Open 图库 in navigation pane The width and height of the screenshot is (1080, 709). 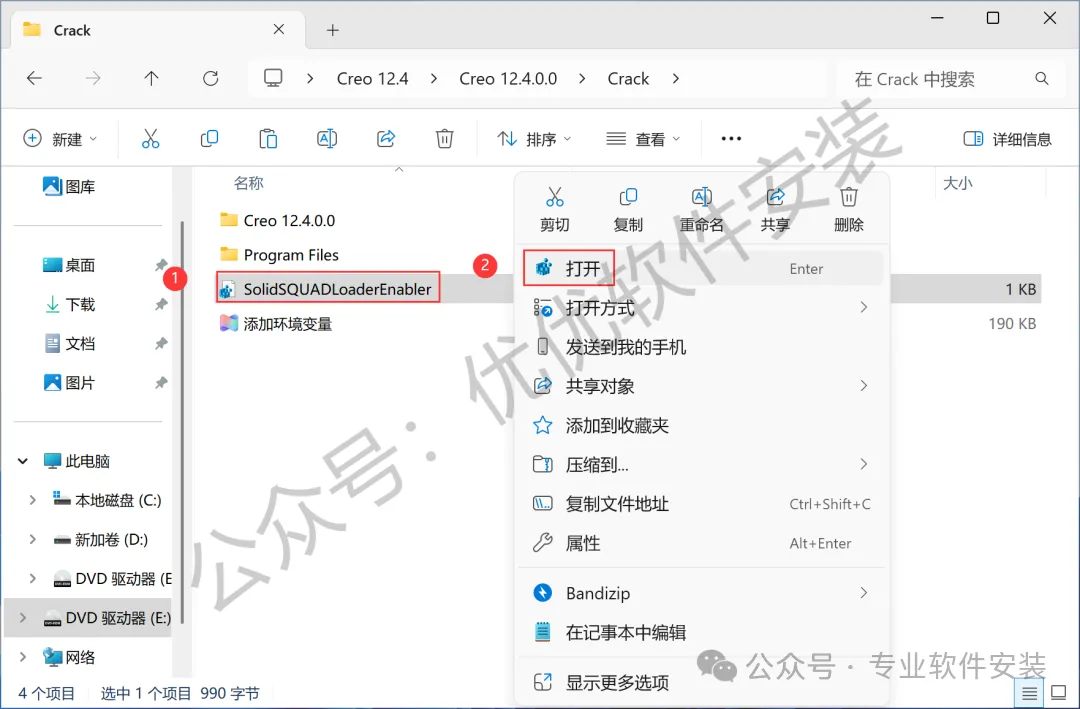tap(70, 186)
